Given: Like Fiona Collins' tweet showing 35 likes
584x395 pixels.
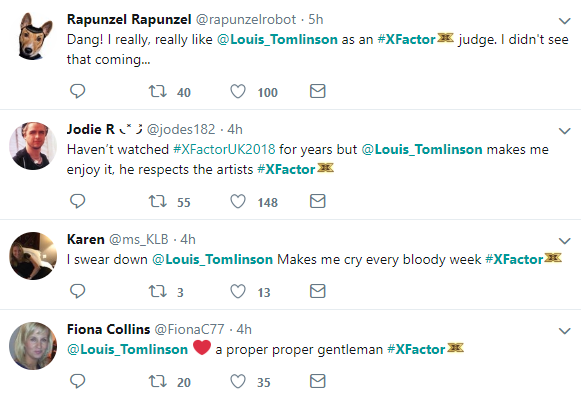Looking at the screenshot, I should pos(238,381).
